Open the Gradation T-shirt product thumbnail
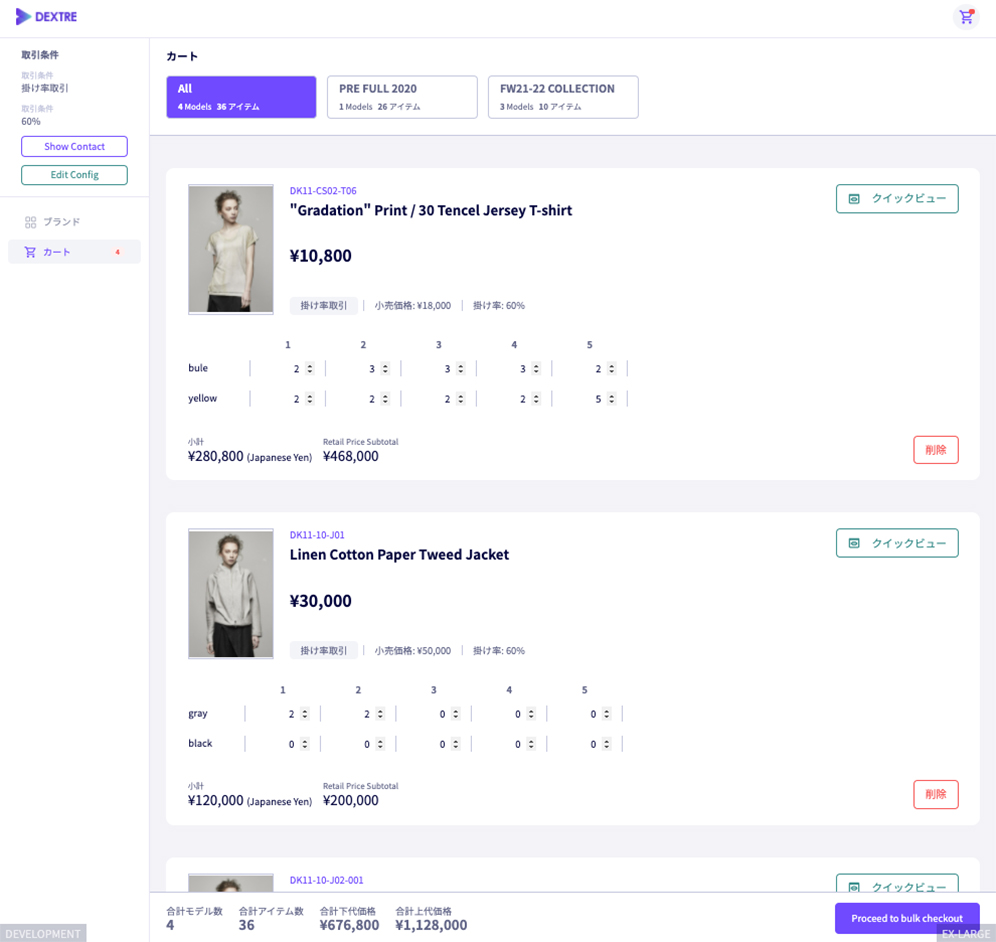Viewport: 996px width, 942px height. point(231,249)
